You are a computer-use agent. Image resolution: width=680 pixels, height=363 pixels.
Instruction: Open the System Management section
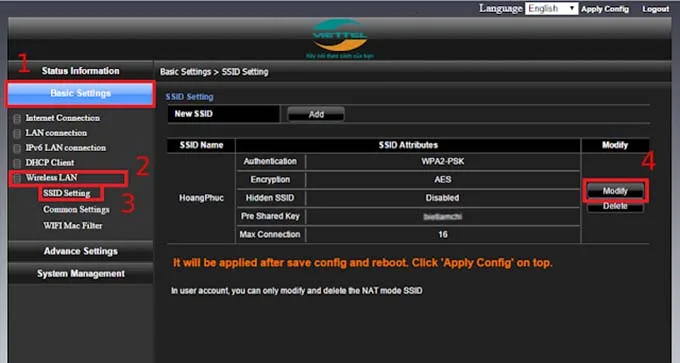click(81, 274)
